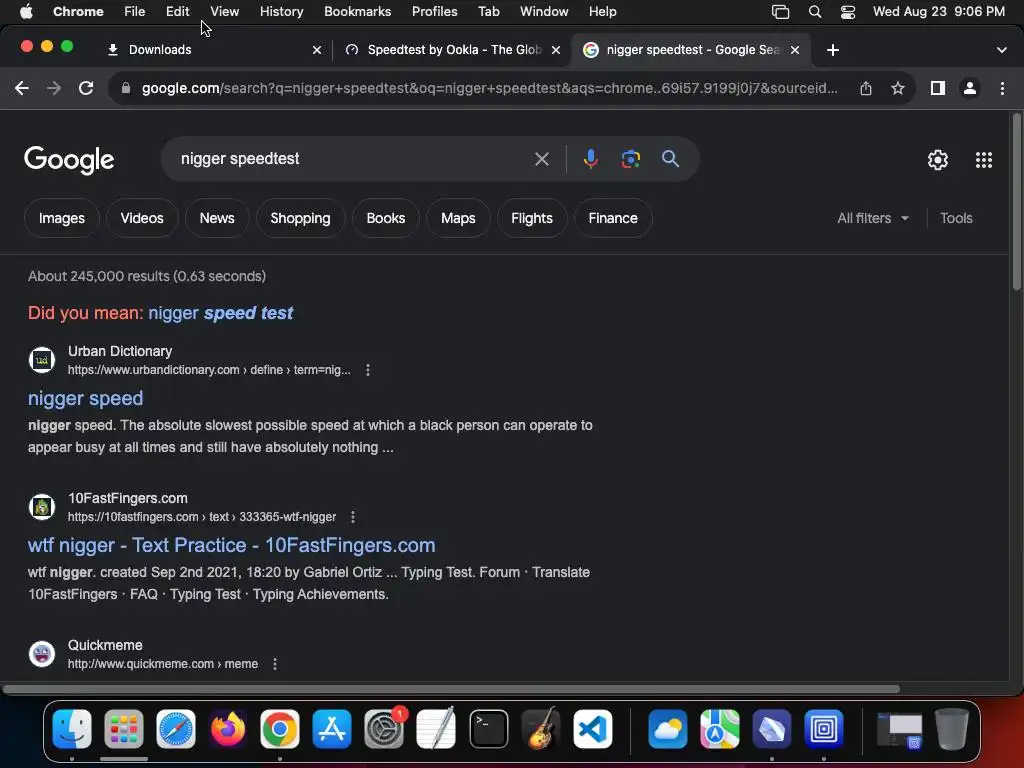Screen dimensions: 1024x768
Task: Open Terminal from the dock
Action: click(x=488, y=729)
